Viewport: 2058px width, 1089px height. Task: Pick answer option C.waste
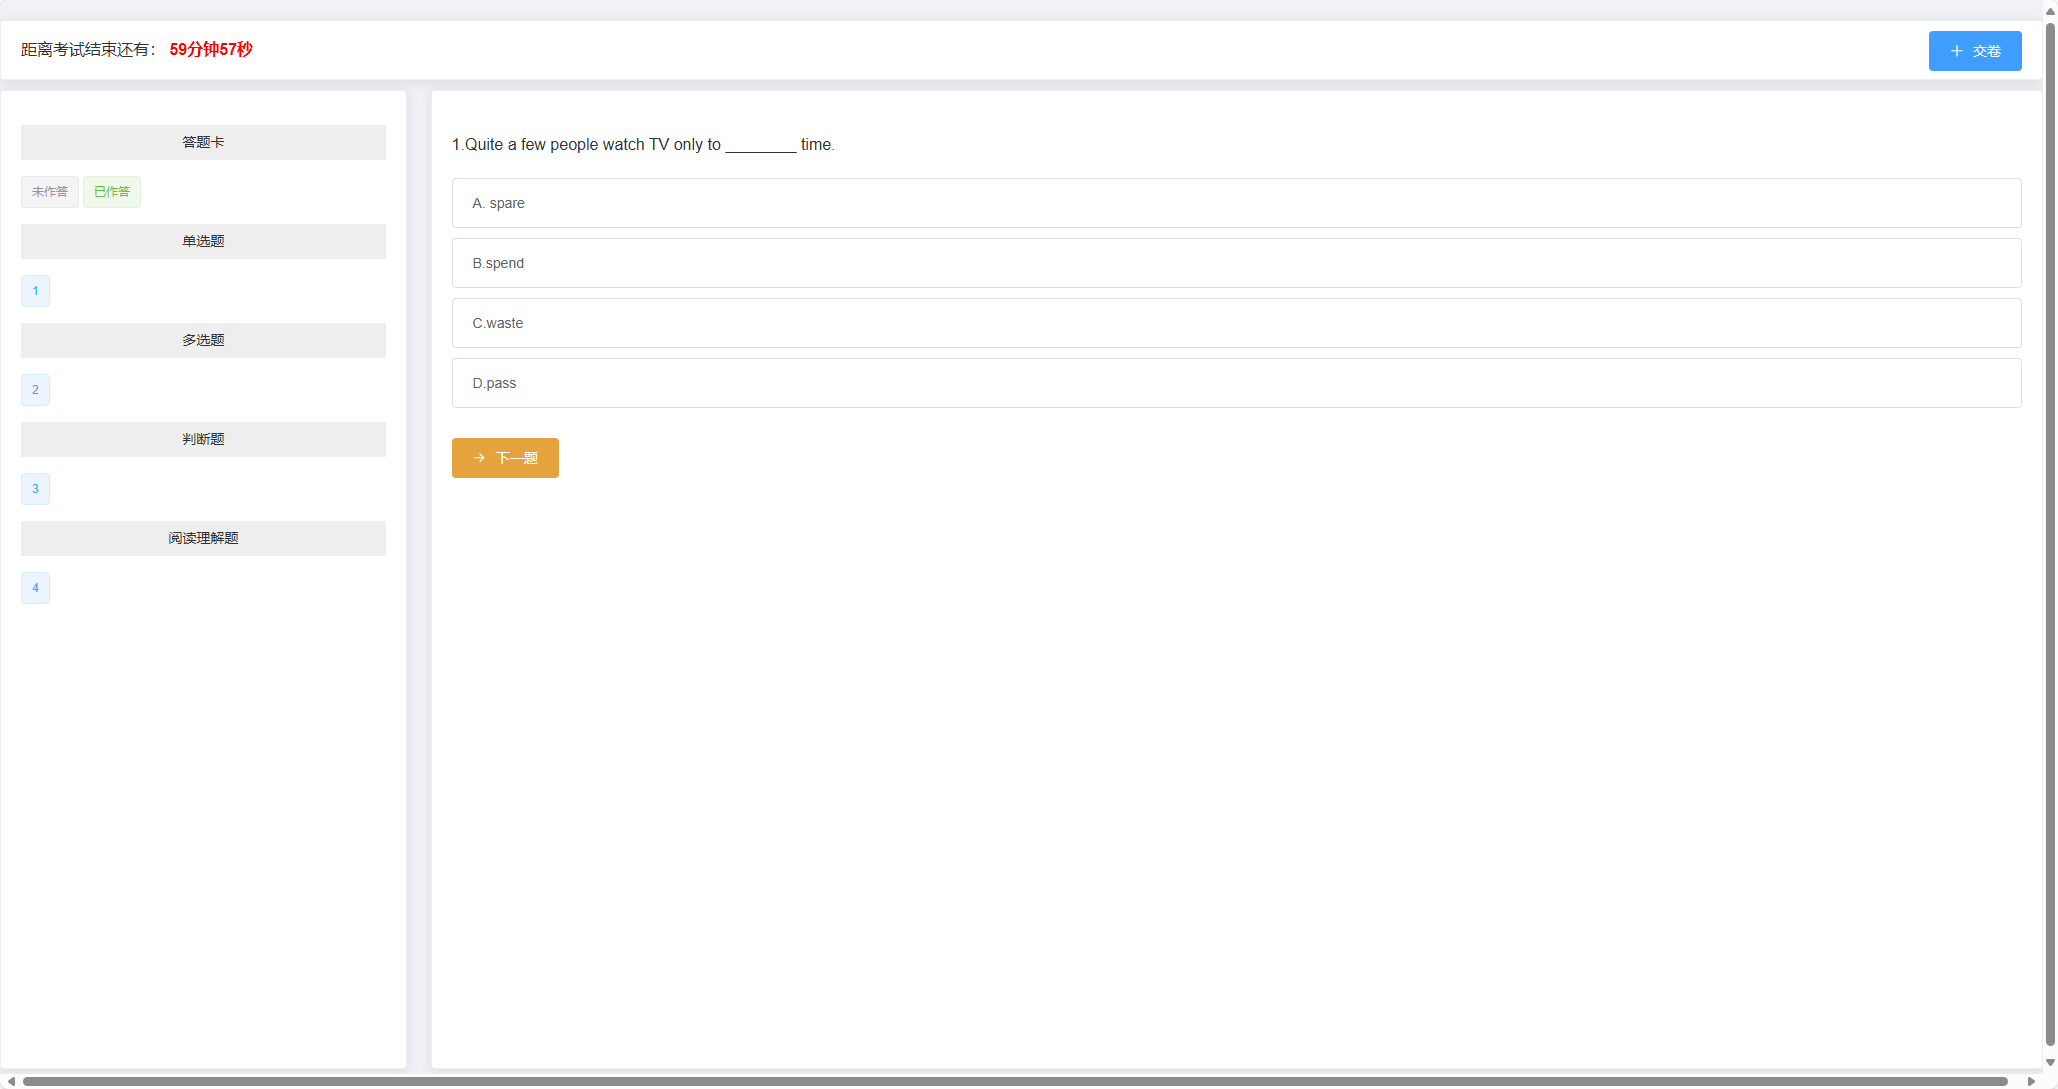pyautogui.click(x=1236, y=323)
